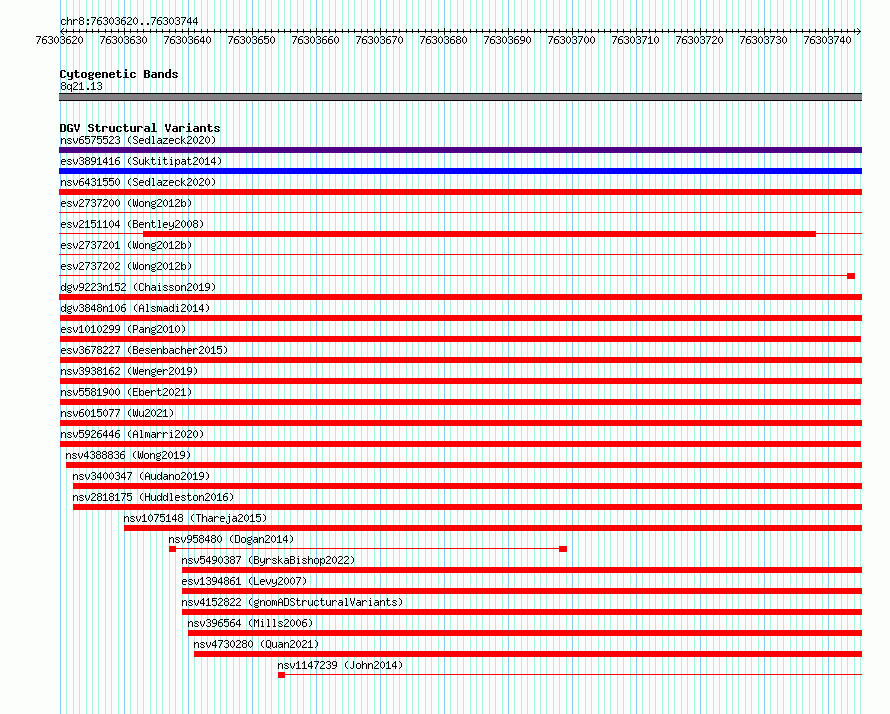Viewport: 890px width, 714px height.
Task: Click ruler coordinate 76303650
Action: [x=251, y=40]
